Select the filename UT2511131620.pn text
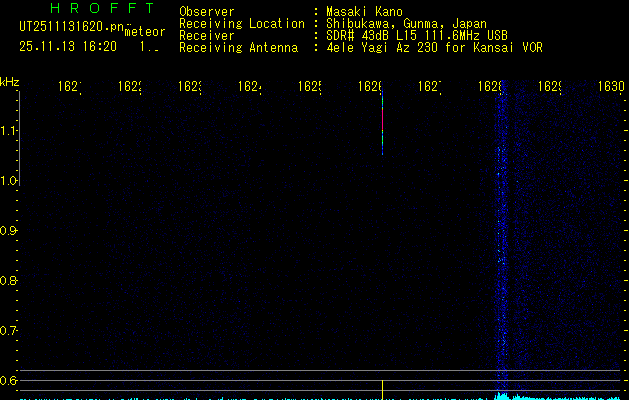The height and width of the screenshot is (400, 629). point(71,27)
